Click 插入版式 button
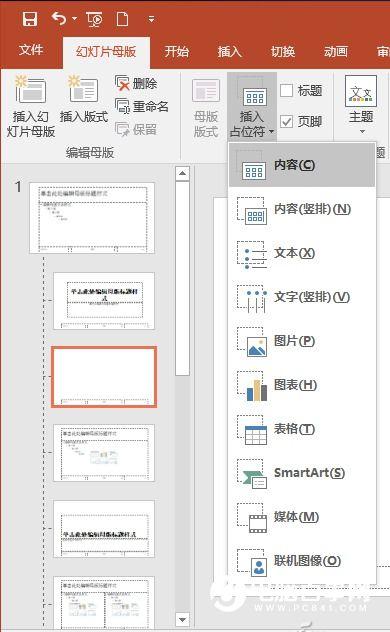Viewport: 390px width, 632px height. pos(84,100)
